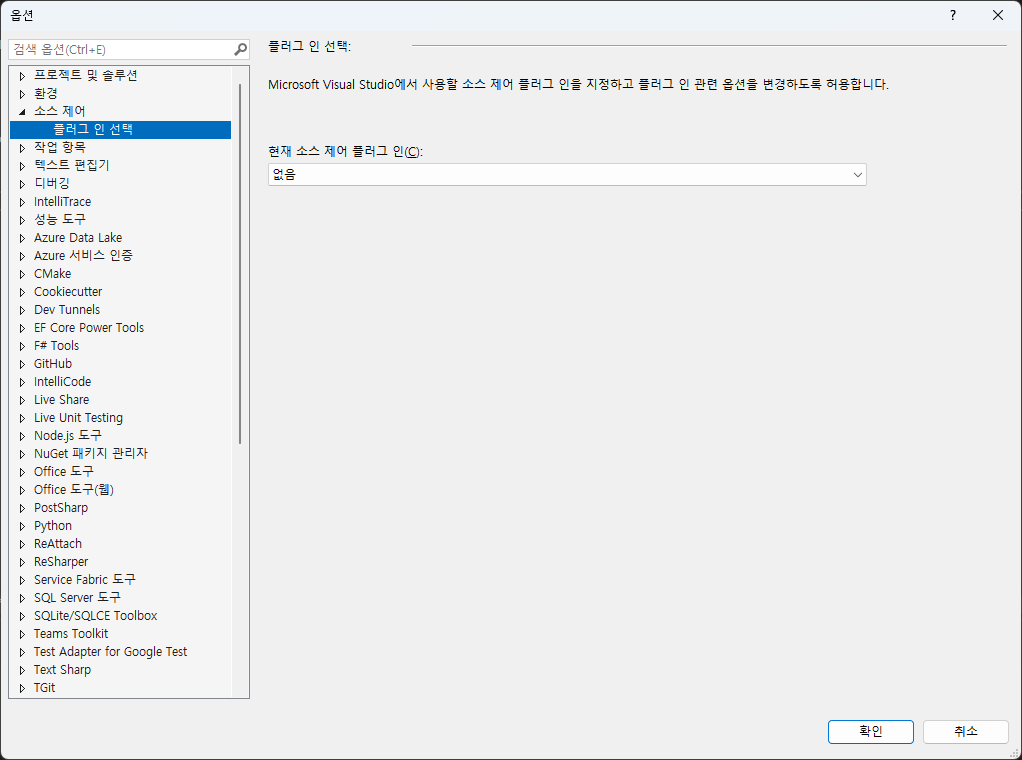Click the search magnifier icon

click(x=241, y=50)
